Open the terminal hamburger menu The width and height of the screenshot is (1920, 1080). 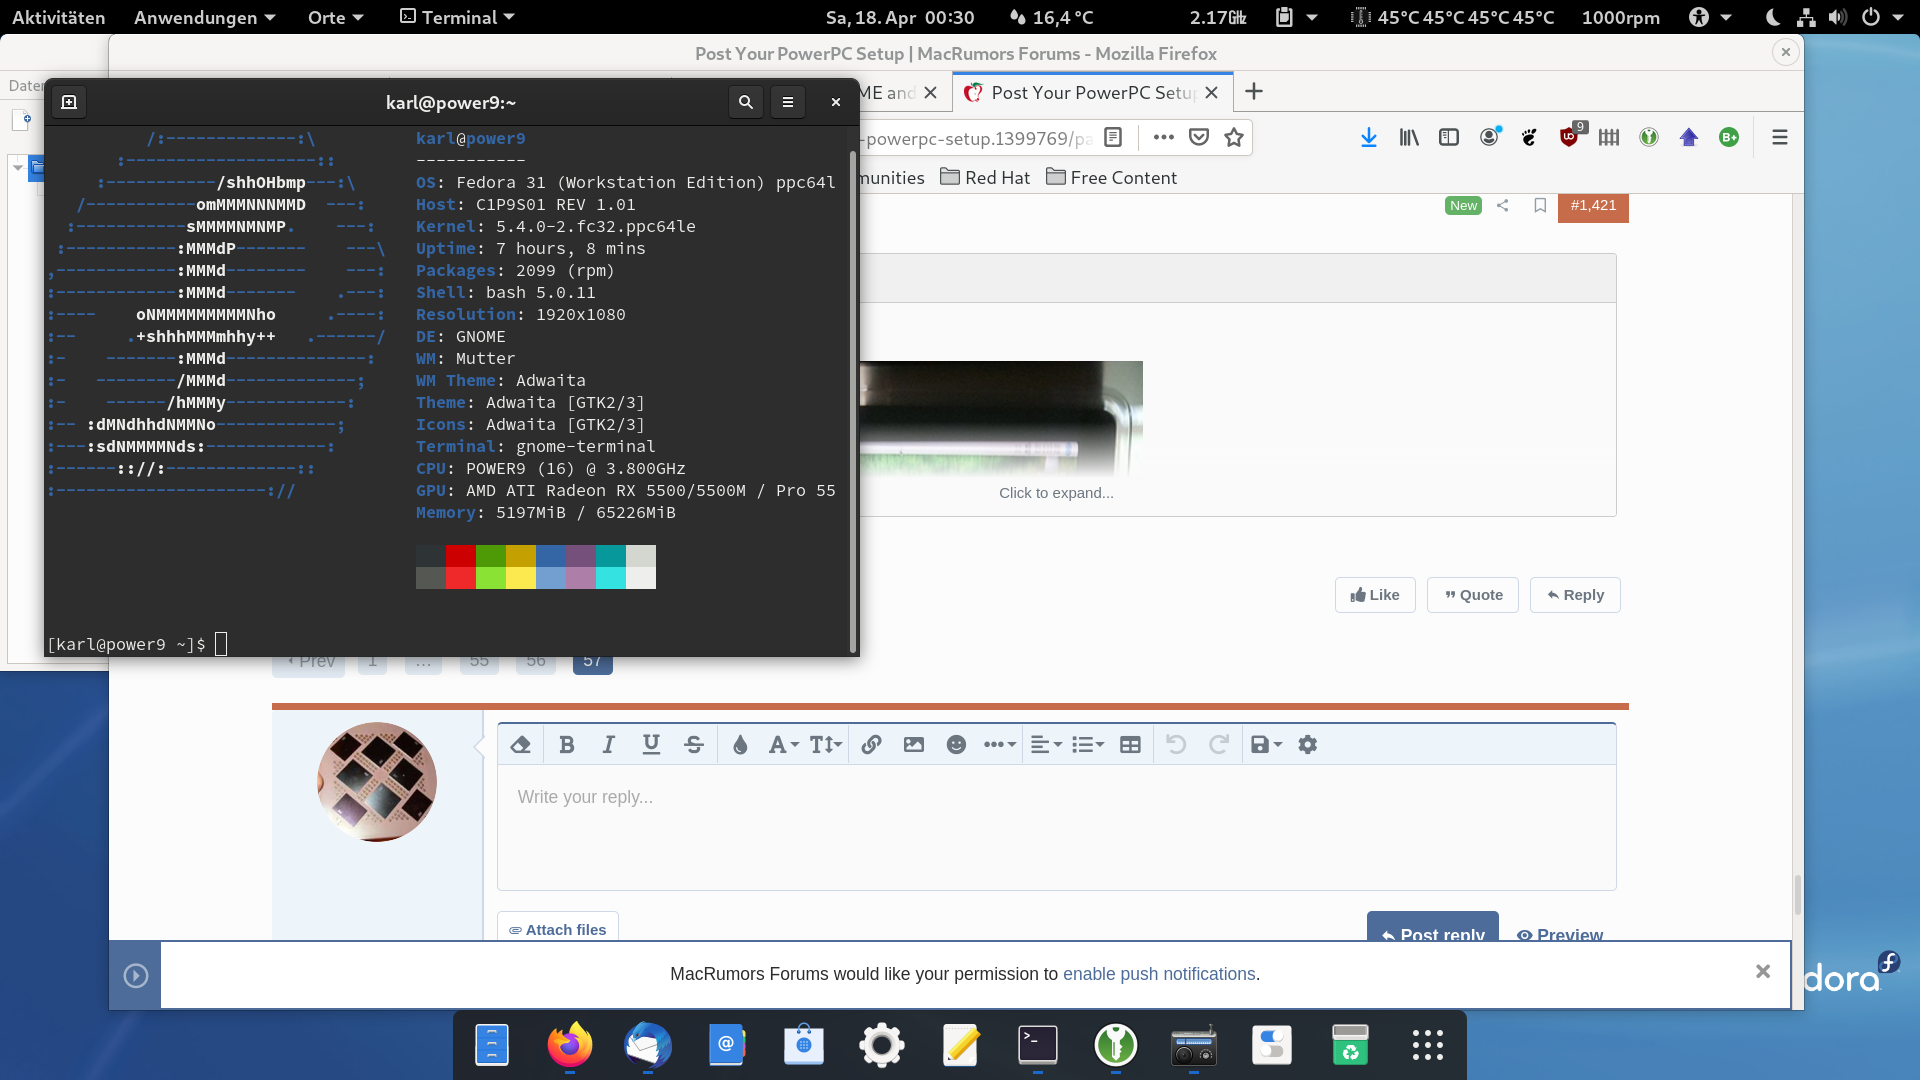pos(788,102)
